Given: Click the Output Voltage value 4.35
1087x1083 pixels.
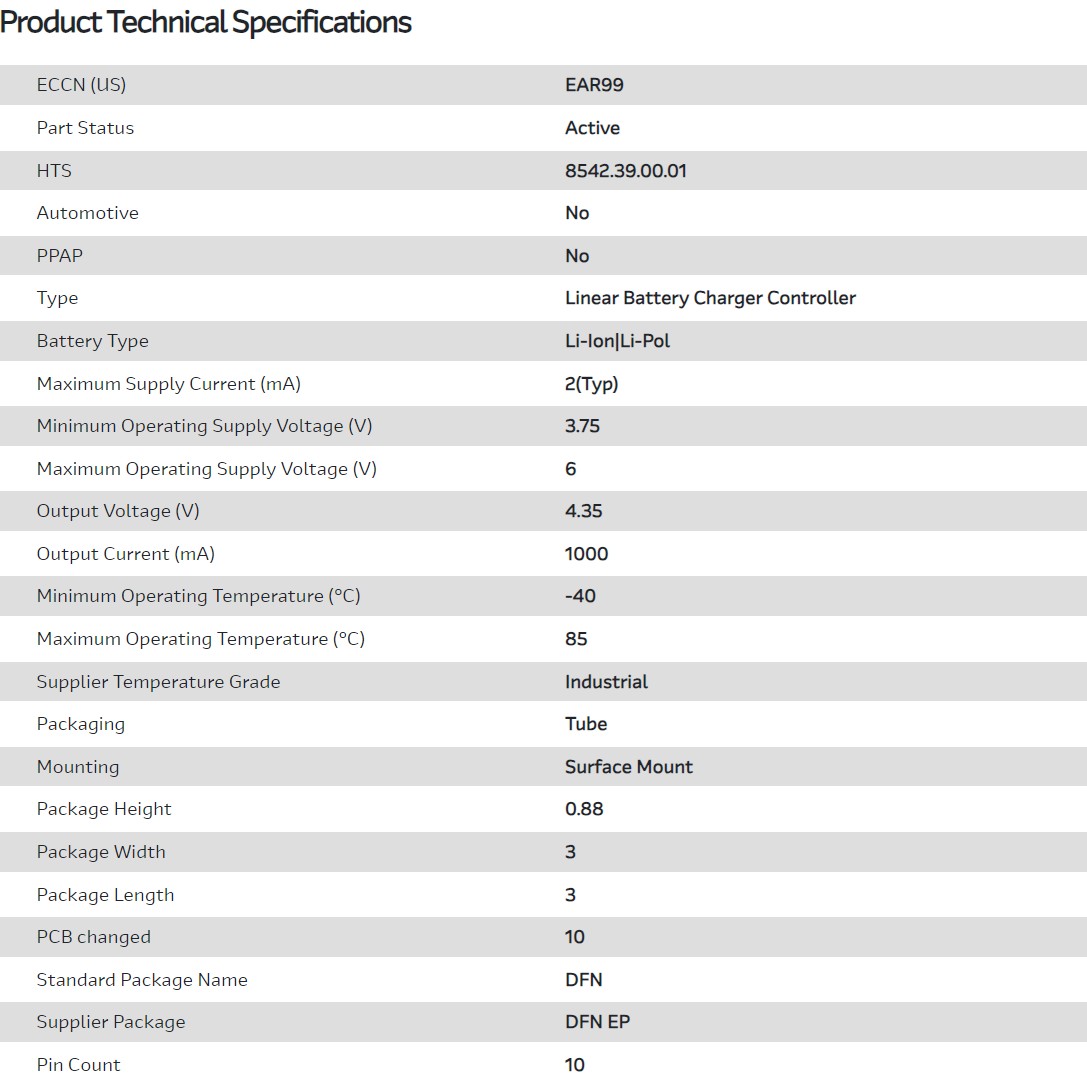Looking at the screenshot, I should click(x=583, y=511).
